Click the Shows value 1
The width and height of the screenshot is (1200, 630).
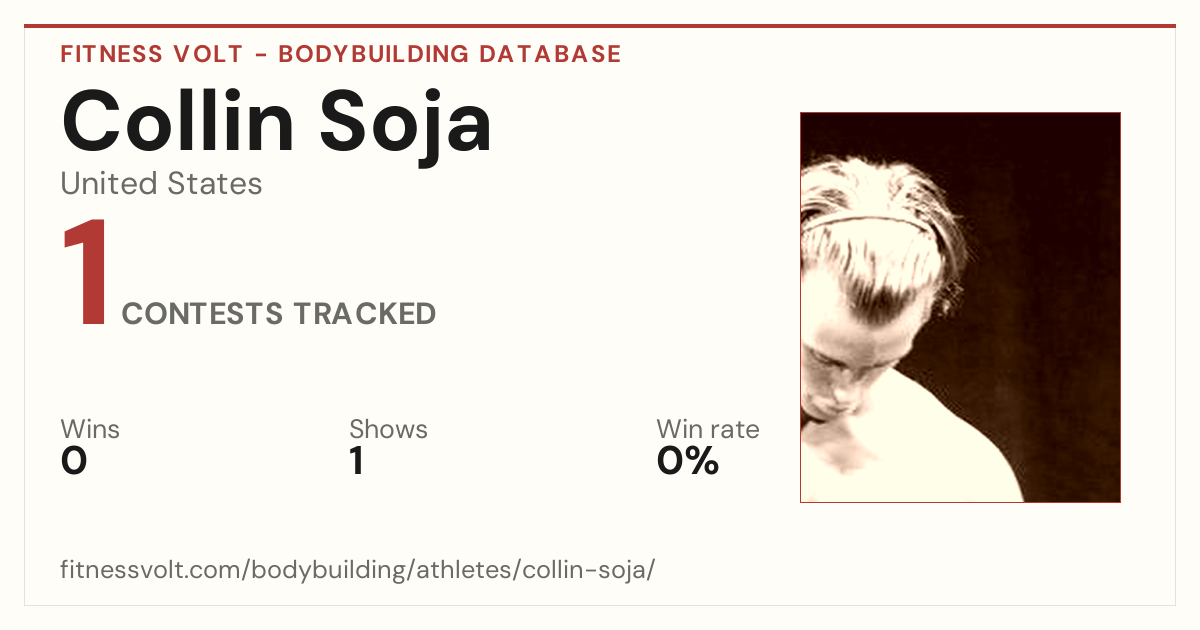(x=356, y=462)
